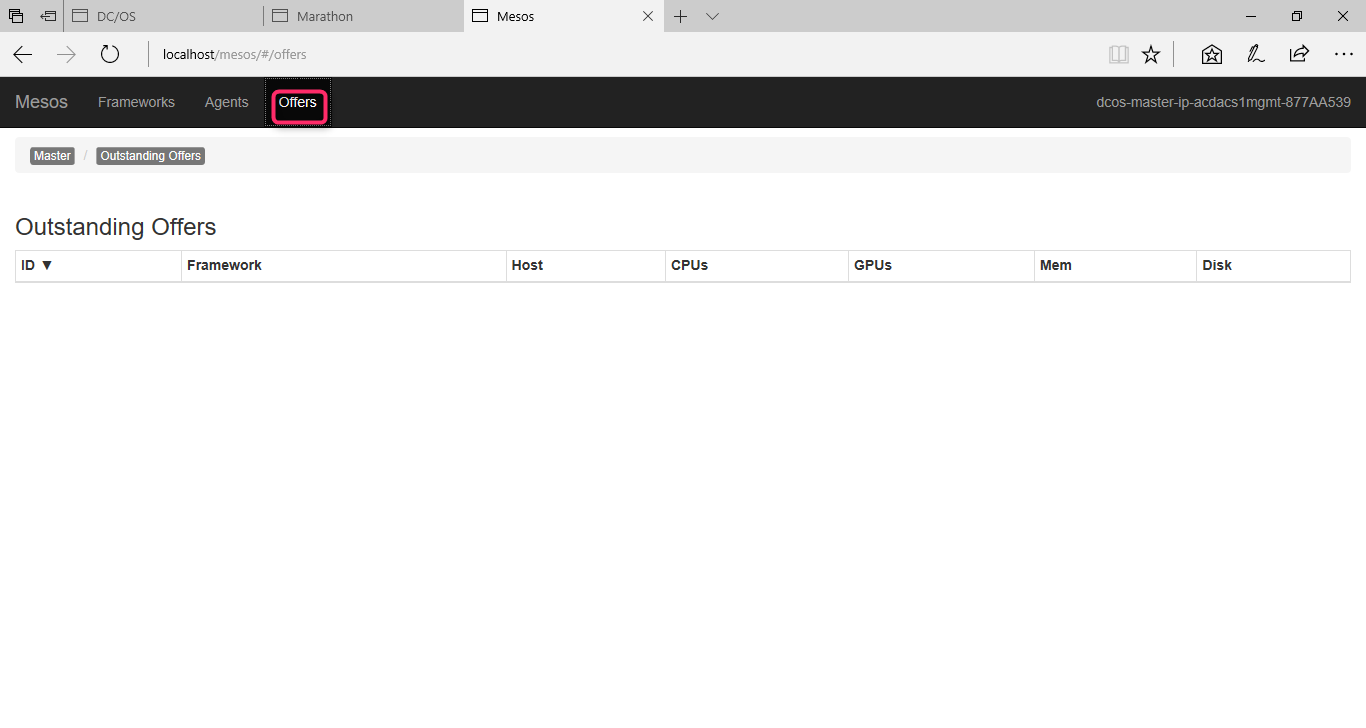
Task: Open web notes pen icon
Action: (x=1256, y=55)
